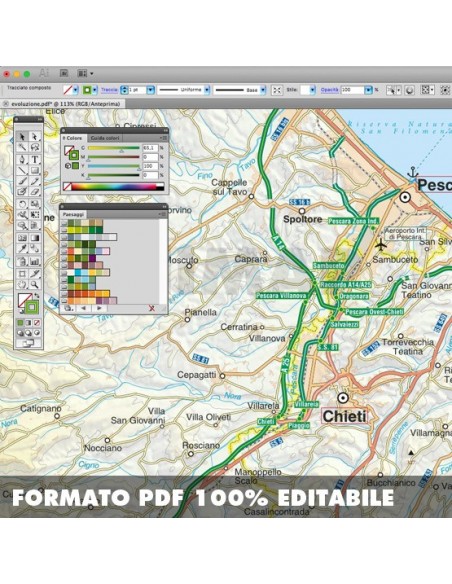Select the Selection (black arrow) tool
Viewport: 452px width, 584px height.
[x=22, y=137]
